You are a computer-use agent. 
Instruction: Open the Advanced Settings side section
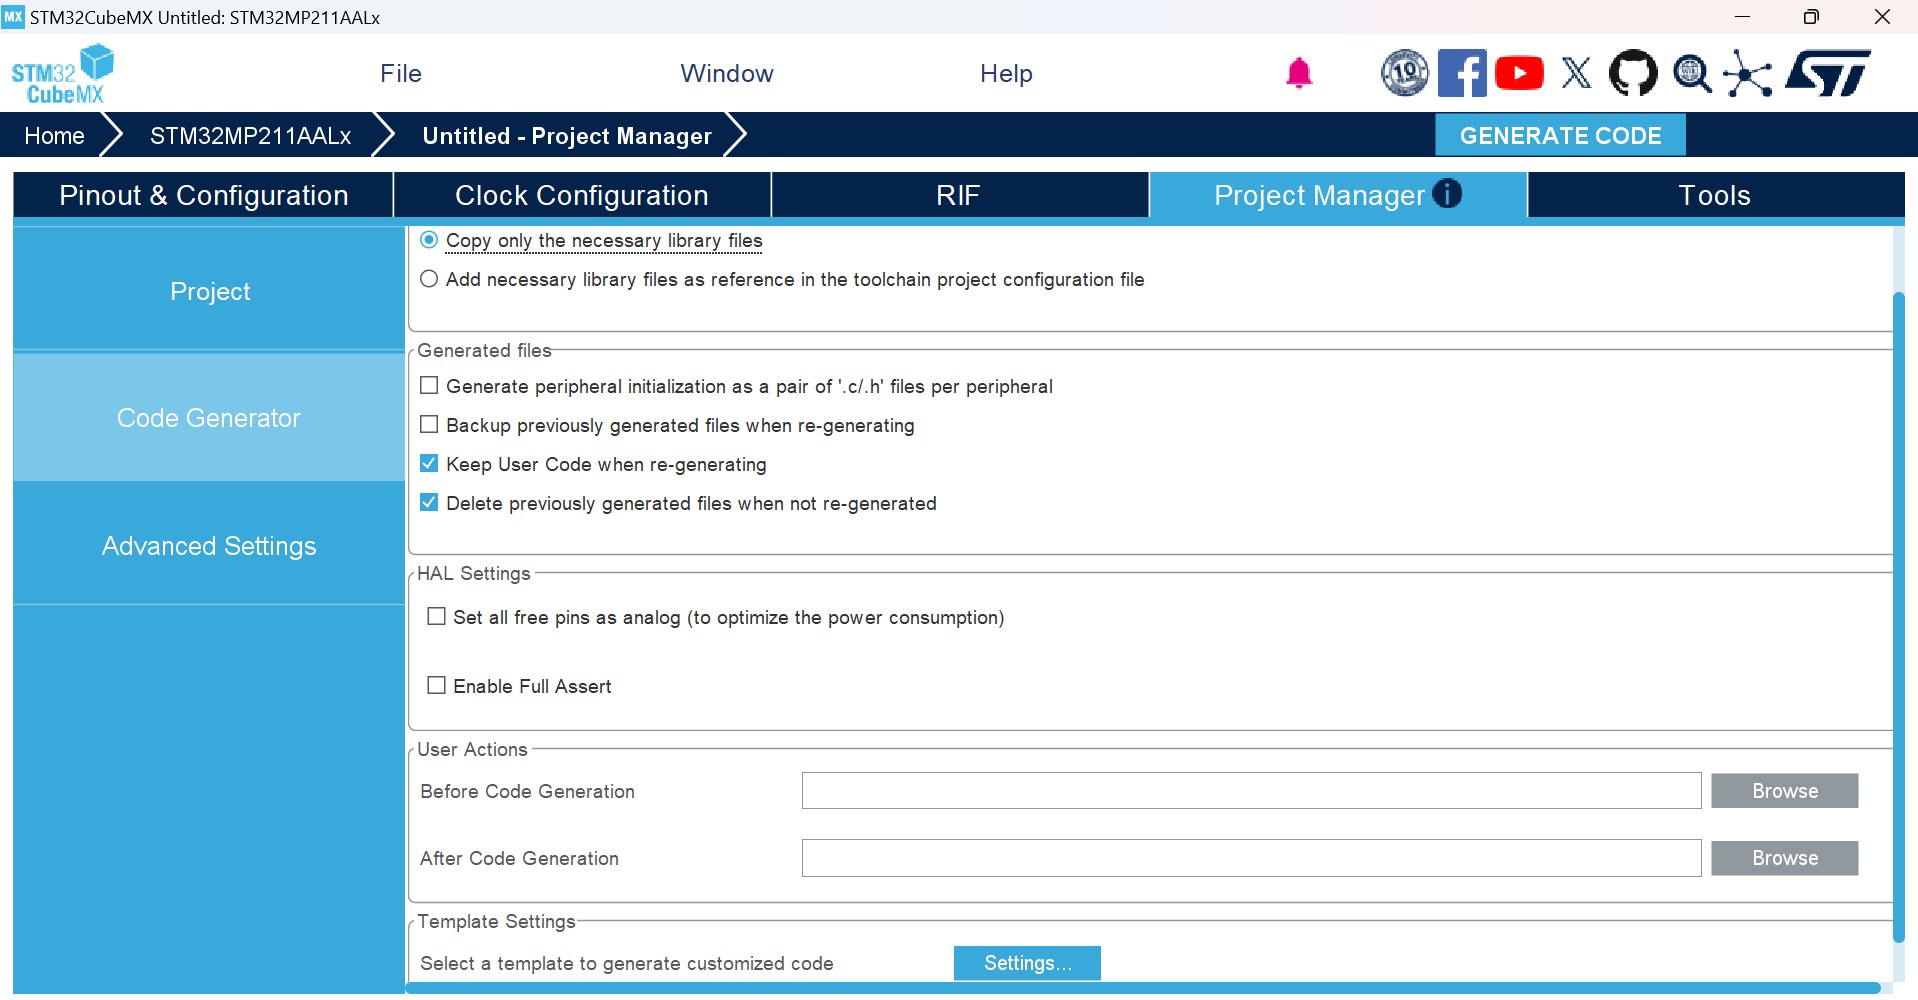pos(209,546)
